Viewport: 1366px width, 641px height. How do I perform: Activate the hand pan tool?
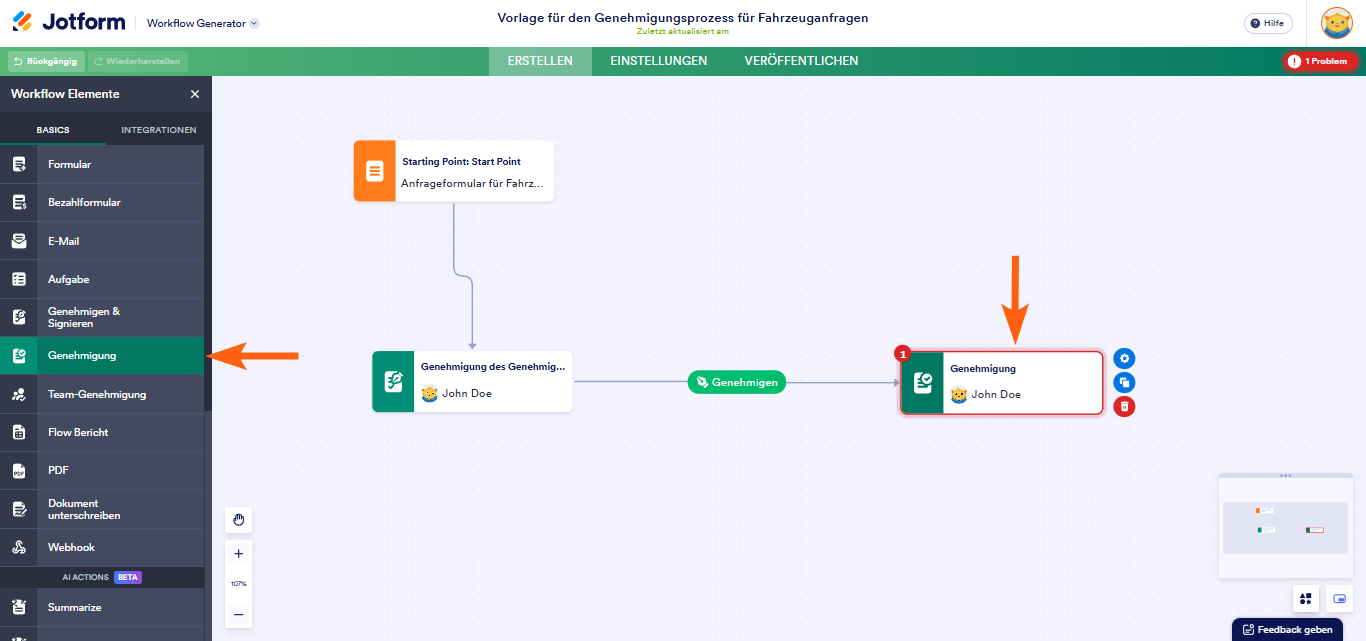tap(238, 520)
